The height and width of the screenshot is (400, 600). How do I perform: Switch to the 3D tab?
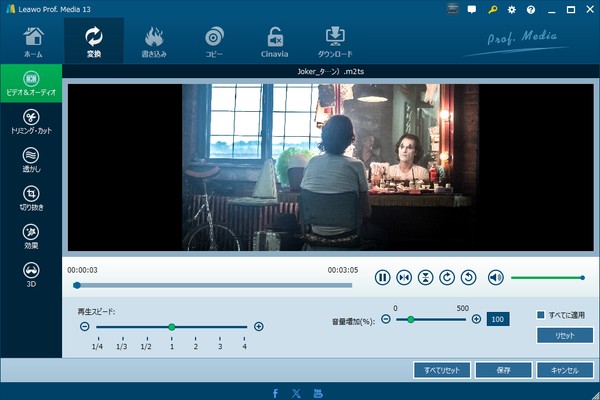click(31, 275)
